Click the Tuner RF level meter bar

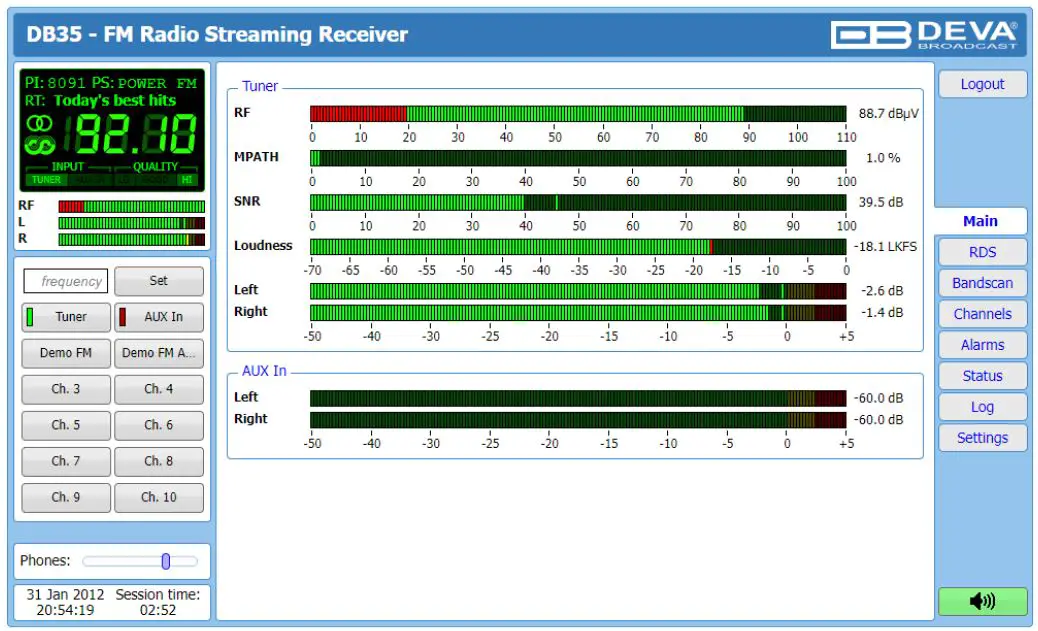coord(578,113)
